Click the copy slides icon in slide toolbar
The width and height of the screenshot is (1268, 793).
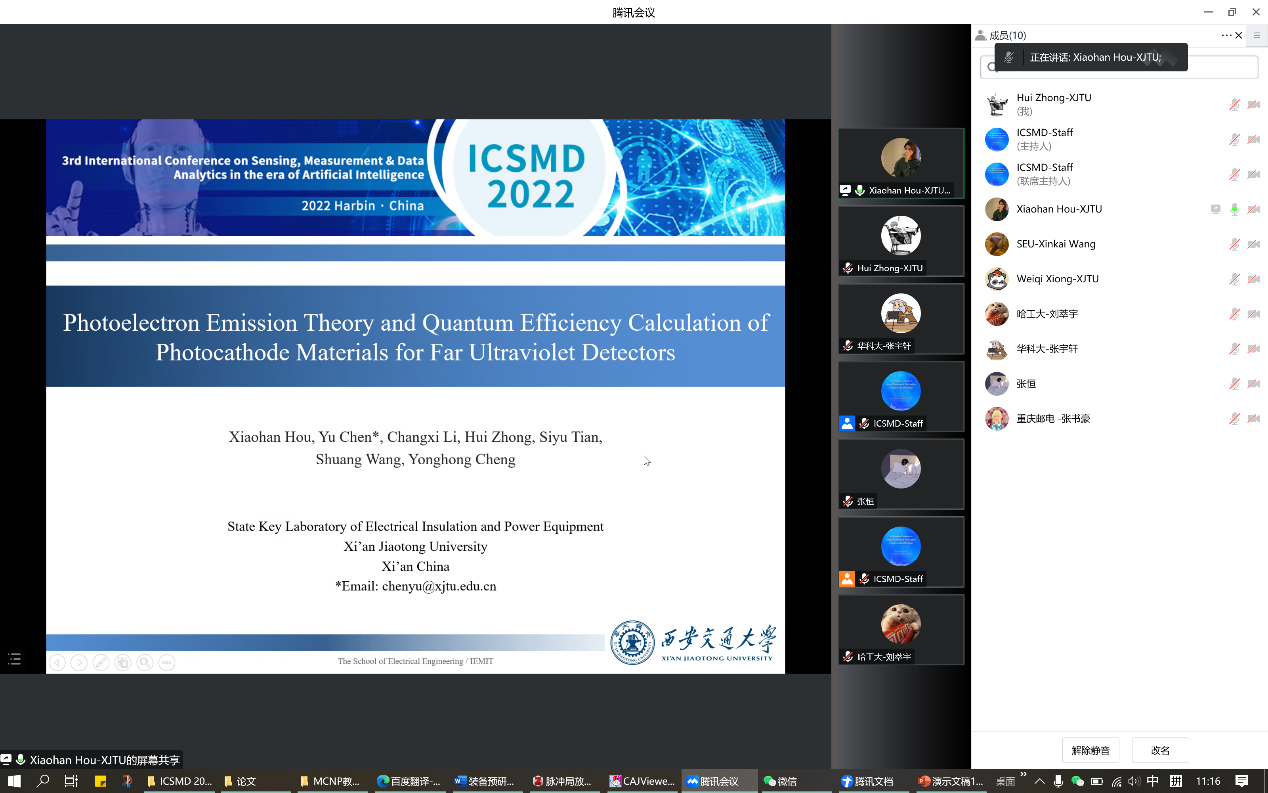pyautogui.click(x=123, y=662)
